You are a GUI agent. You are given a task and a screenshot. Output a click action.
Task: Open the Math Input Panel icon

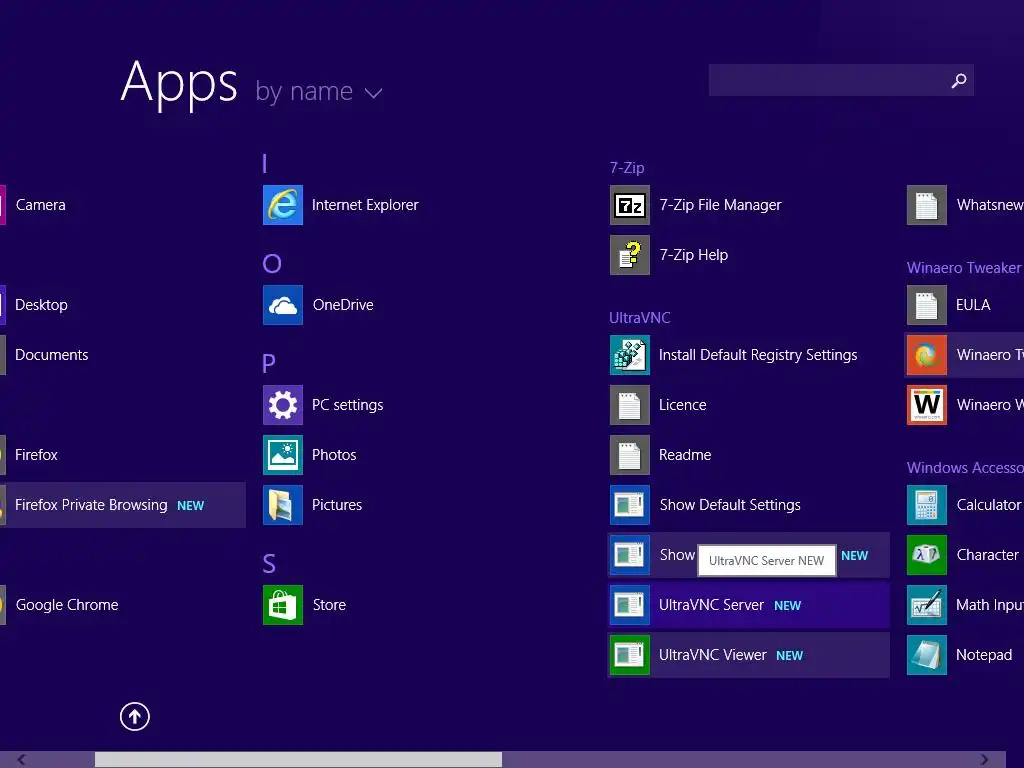(927, 605)
